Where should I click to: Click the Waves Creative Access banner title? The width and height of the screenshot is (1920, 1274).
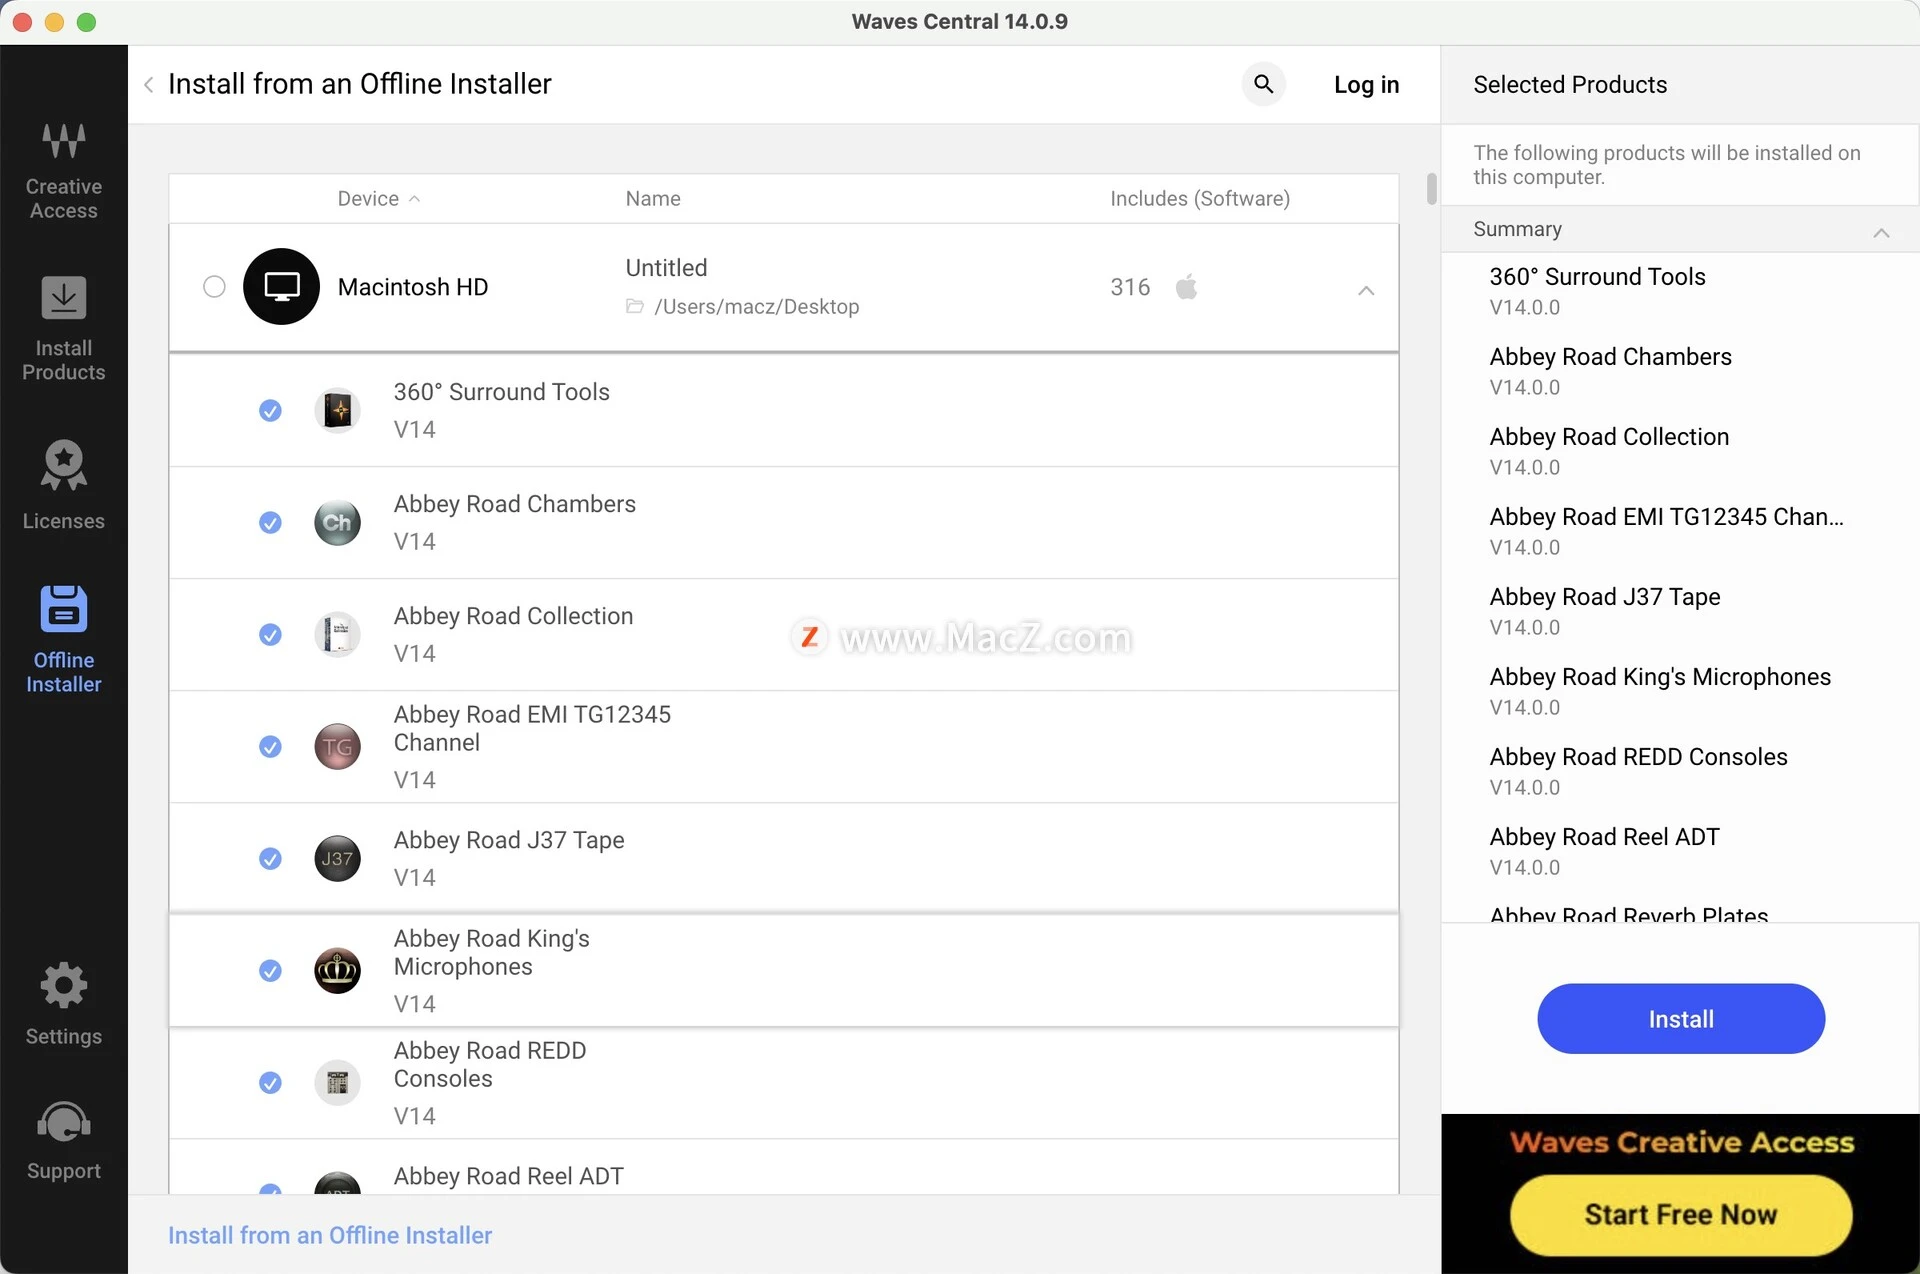(x=1682, y=1142)
